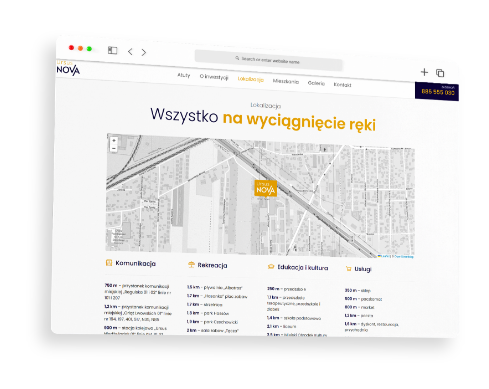The width and height of the screenshot is (489, 389).
Task: Call via the phone number button
Action: pos(437,91)
